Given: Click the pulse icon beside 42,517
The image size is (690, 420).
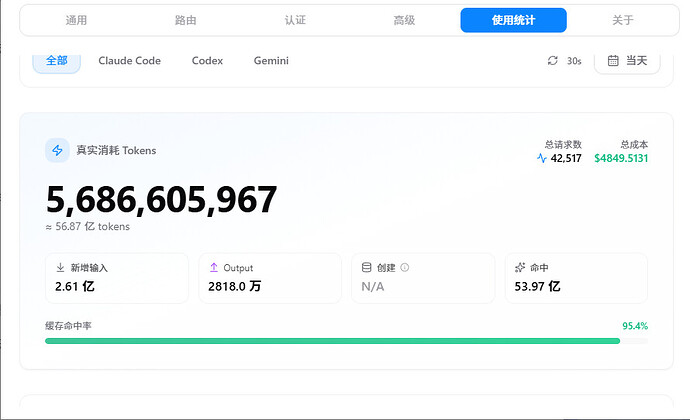Looking at the screenshot, I should tap(542, 158).
